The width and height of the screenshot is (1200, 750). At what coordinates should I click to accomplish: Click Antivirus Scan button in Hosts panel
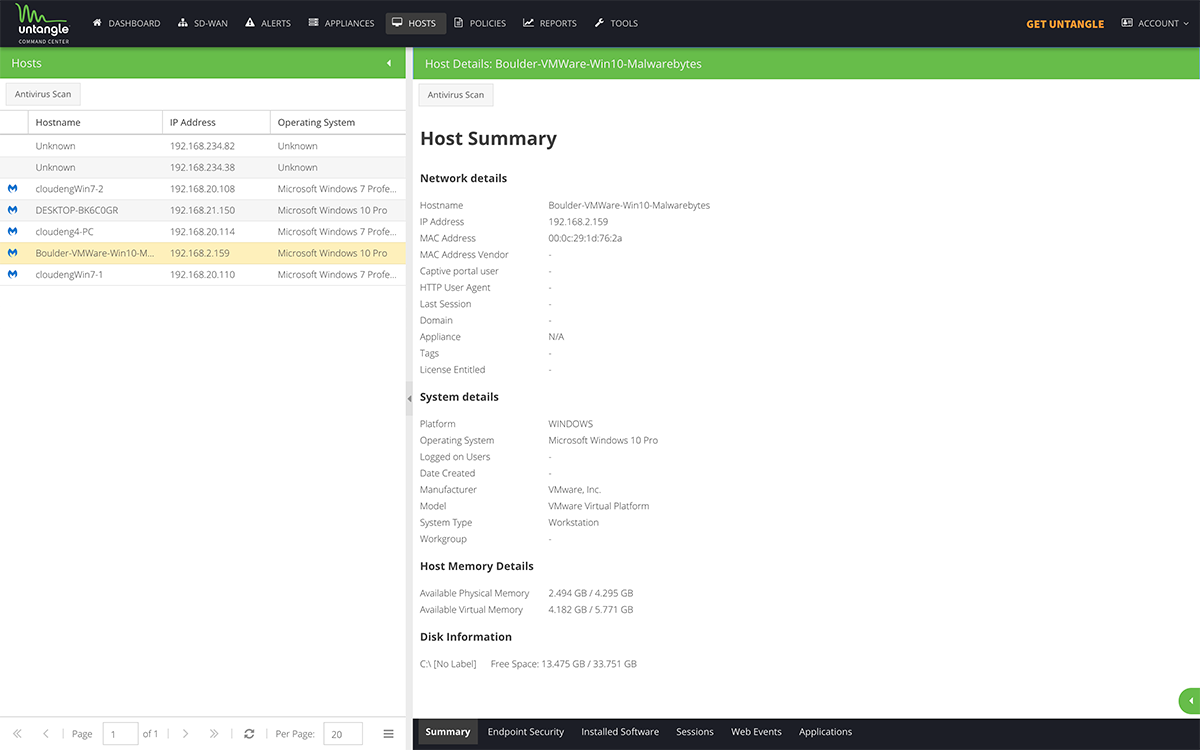click(x=43, y=94)
